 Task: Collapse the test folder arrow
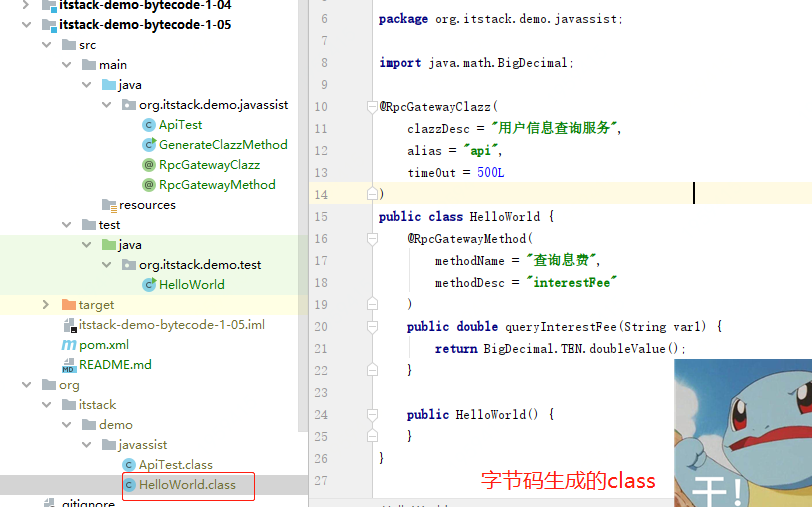click(x=67, y=225)
